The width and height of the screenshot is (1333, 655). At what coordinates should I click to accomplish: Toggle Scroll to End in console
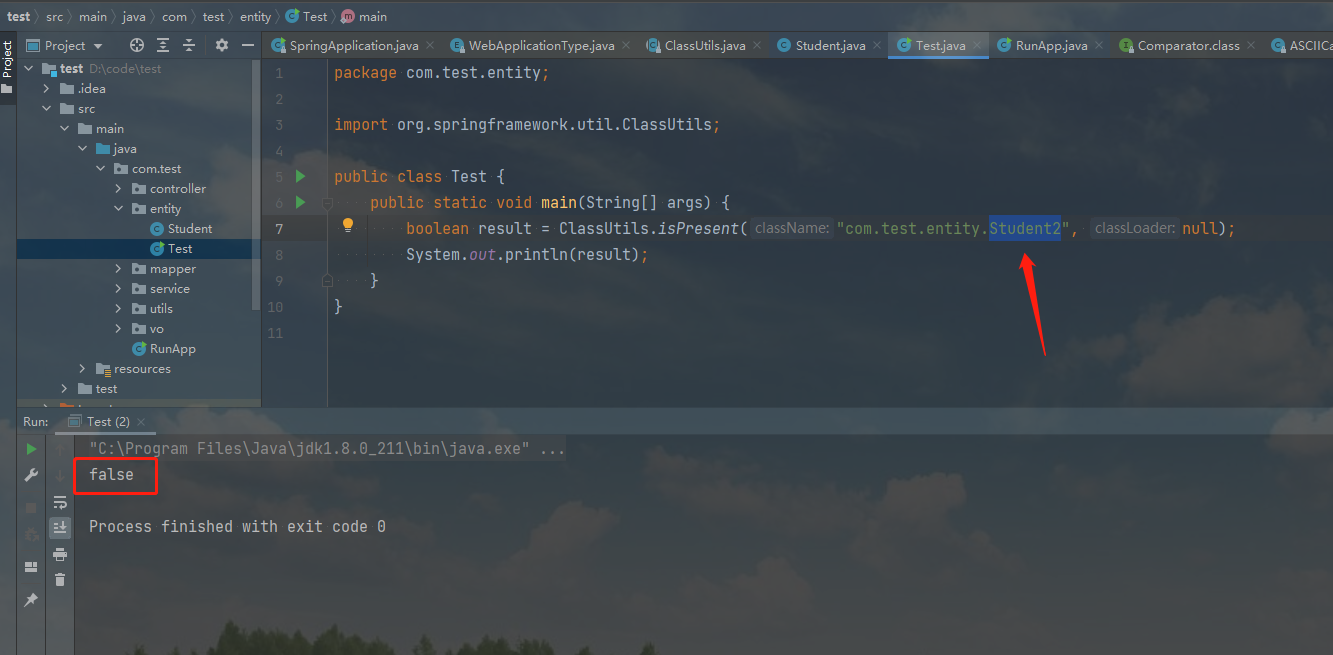click(60, 529)
